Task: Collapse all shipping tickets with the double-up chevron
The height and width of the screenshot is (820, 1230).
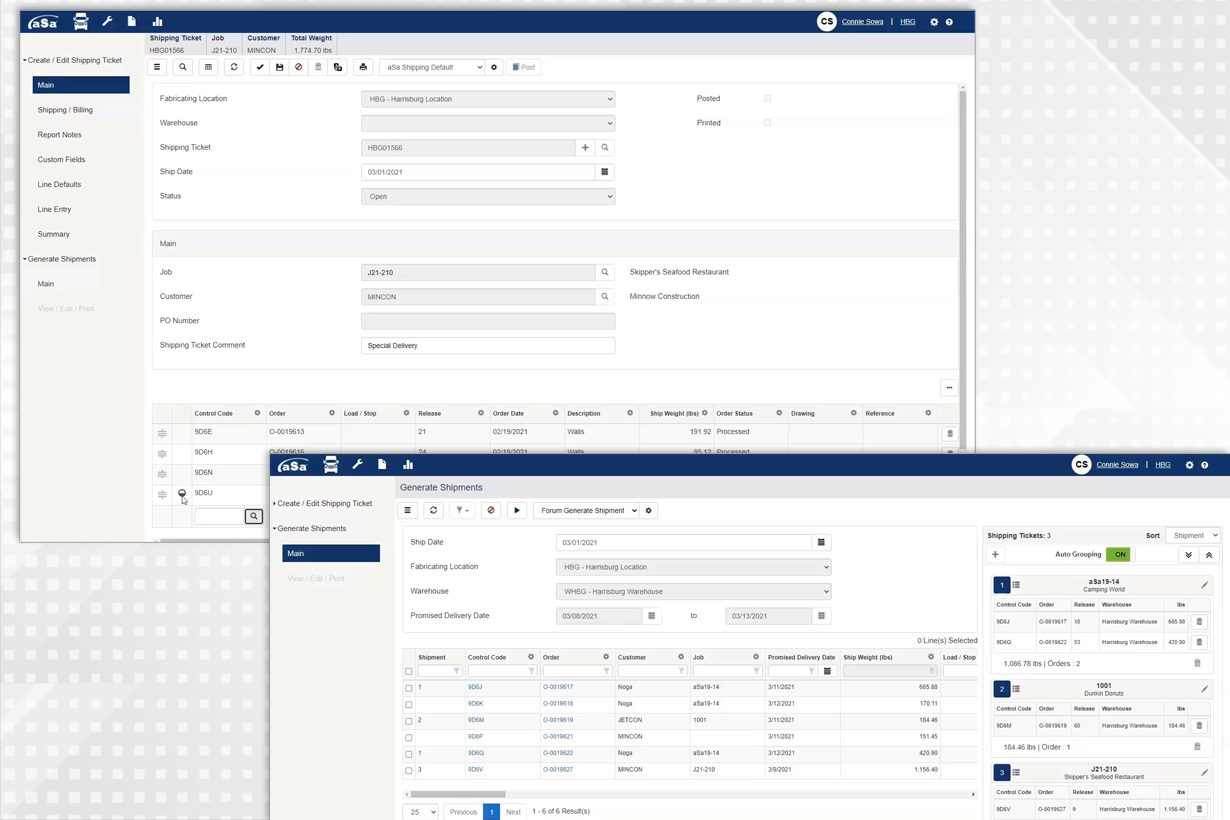Action: click(x=1209, y=554)
